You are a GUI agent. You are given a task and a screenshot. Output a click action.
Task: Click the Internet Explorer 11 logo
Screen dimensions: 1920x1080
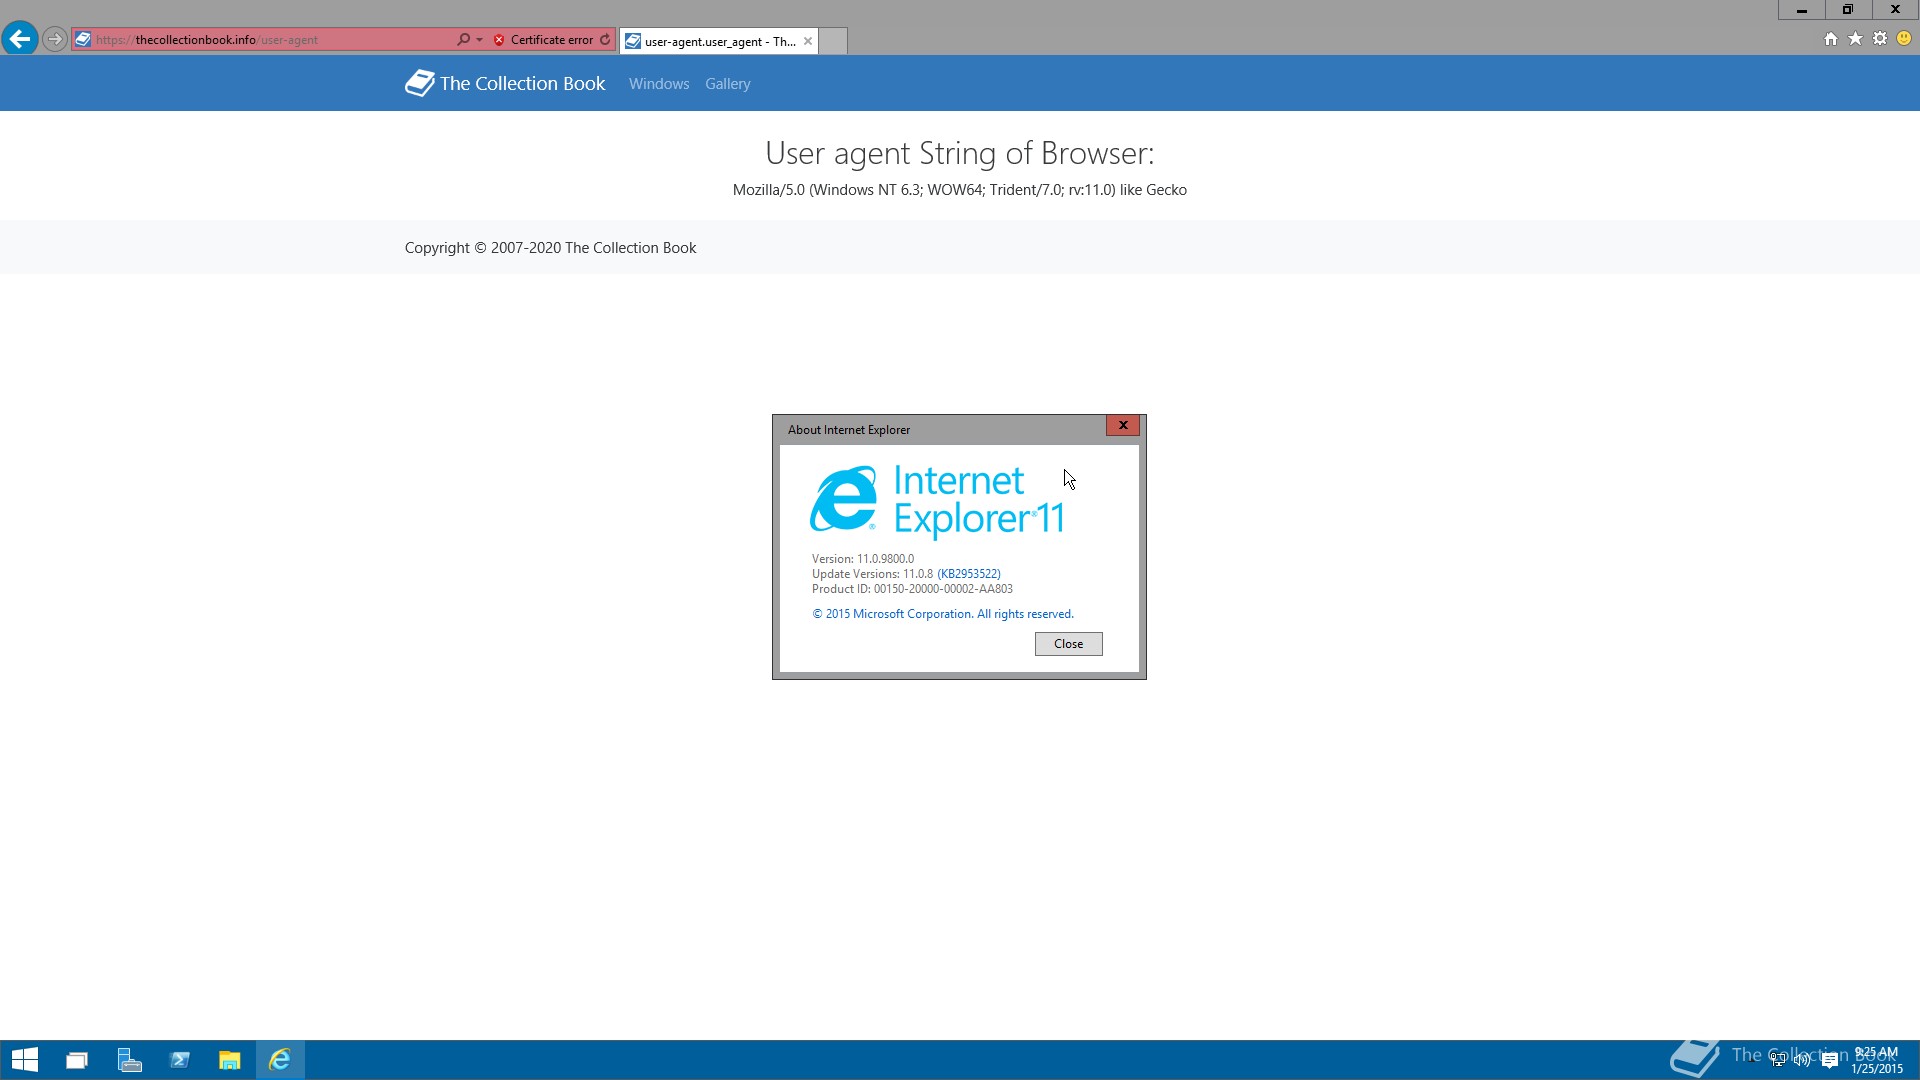937,500
